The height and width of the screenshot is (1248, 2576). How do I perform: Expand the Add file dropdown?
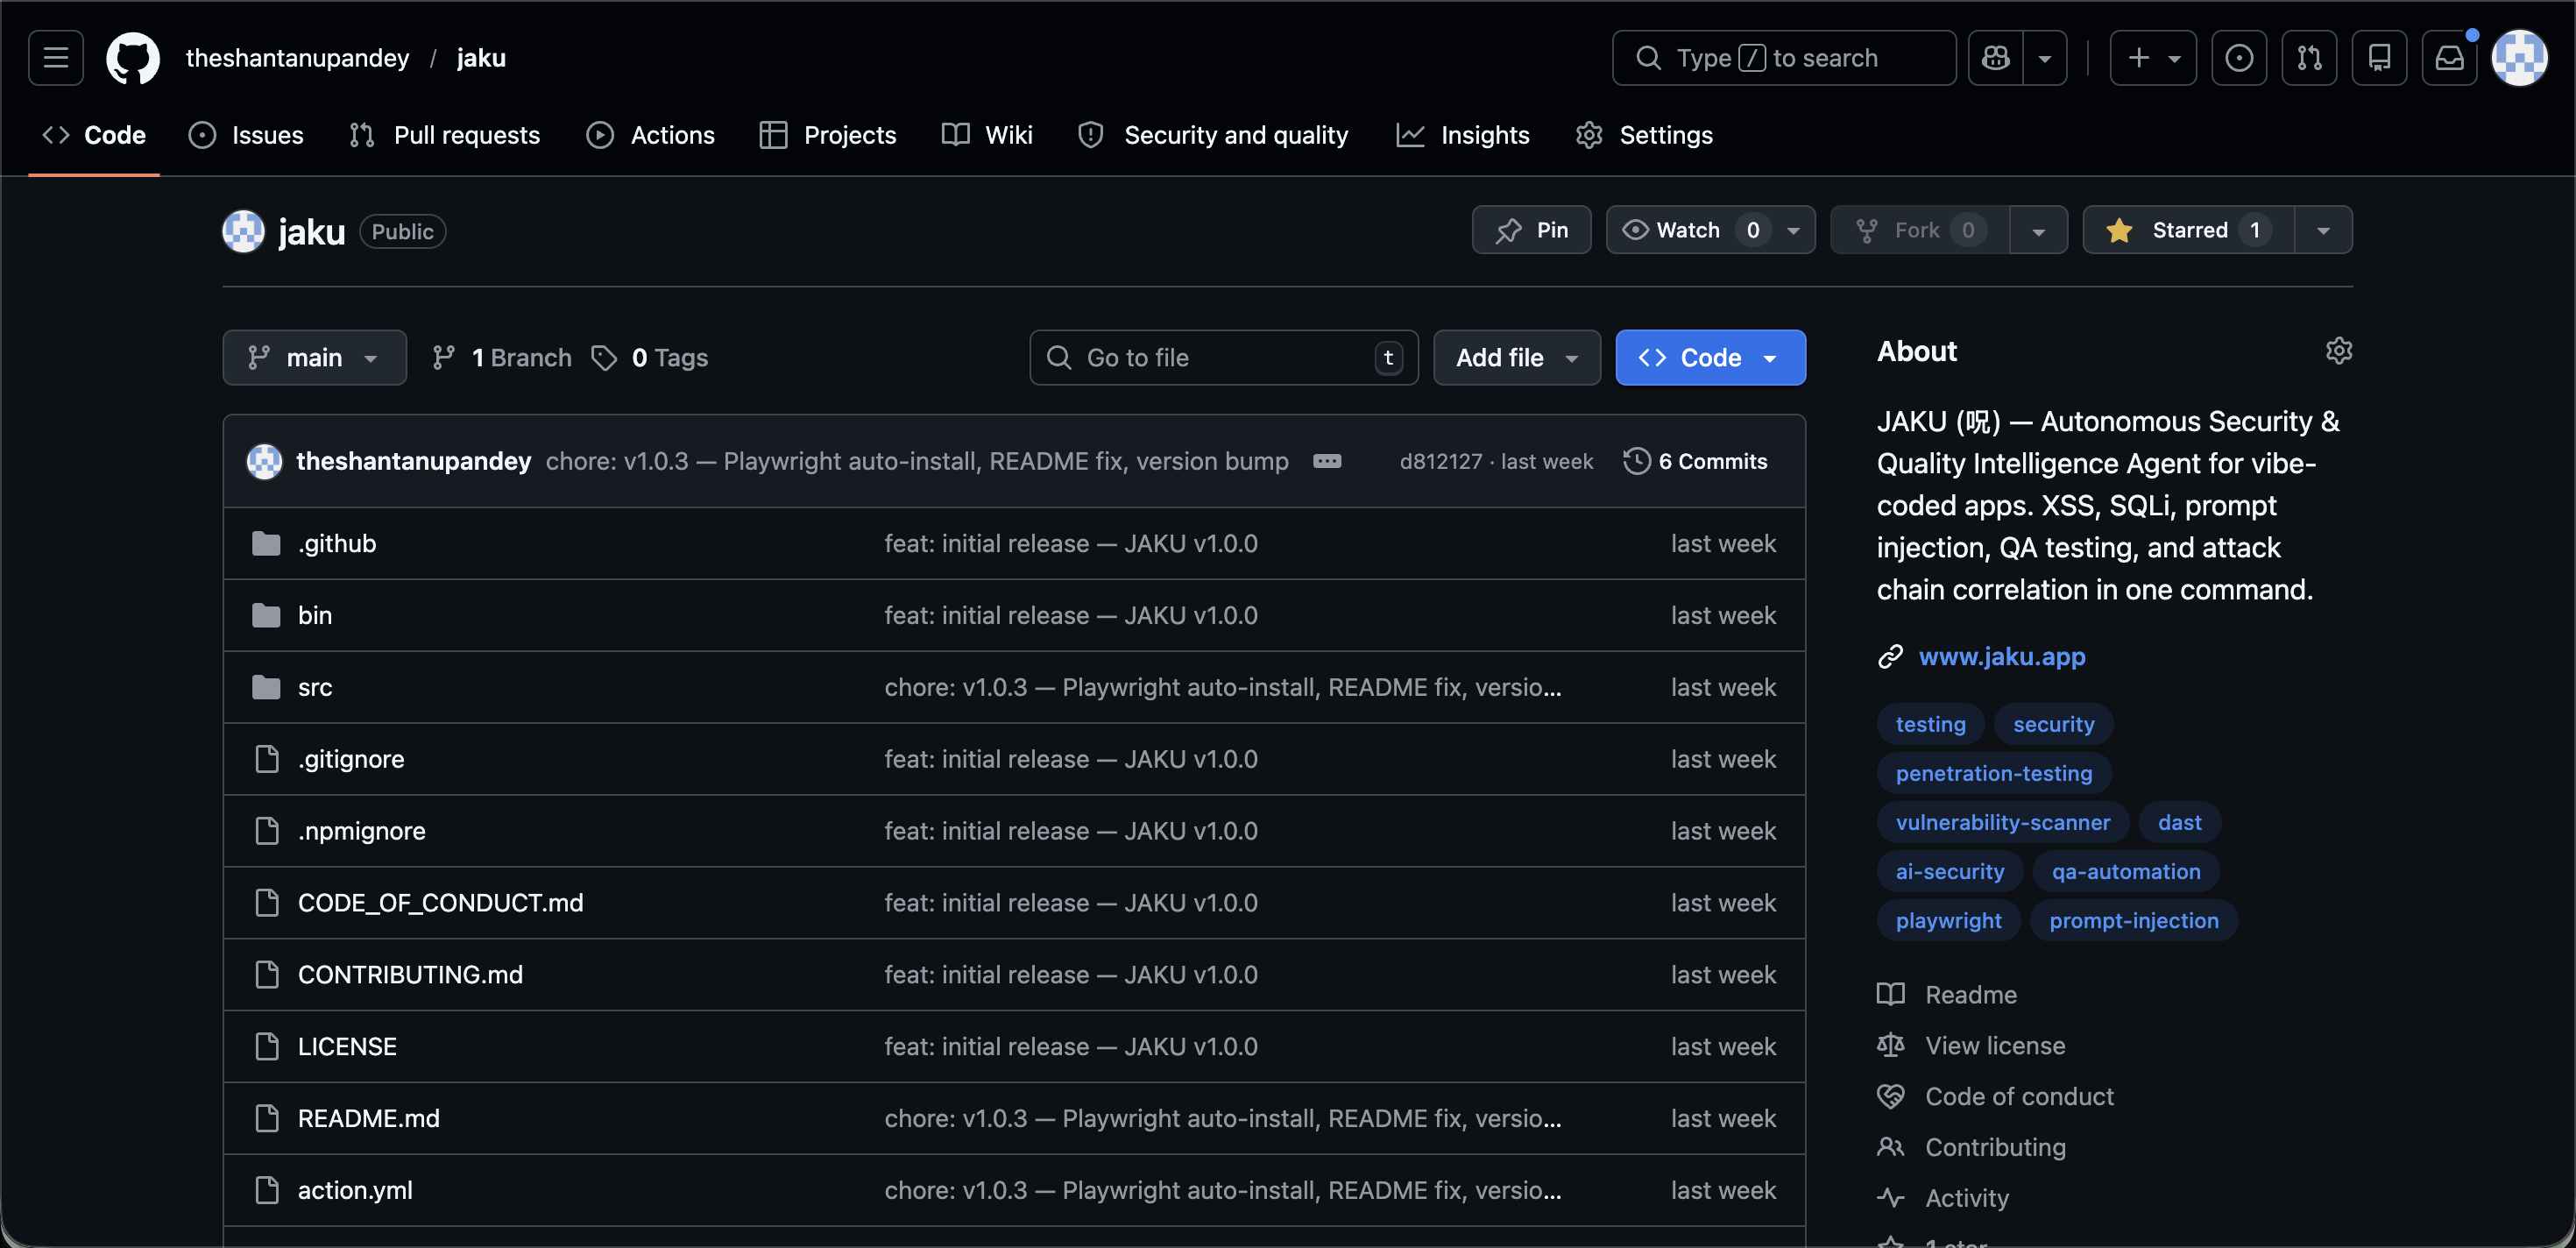coord(1516,358)
